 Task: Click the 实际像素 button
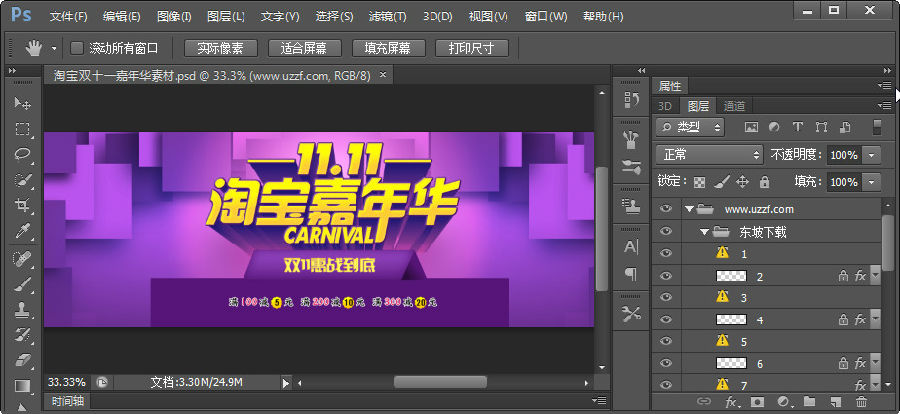point(220,48)
